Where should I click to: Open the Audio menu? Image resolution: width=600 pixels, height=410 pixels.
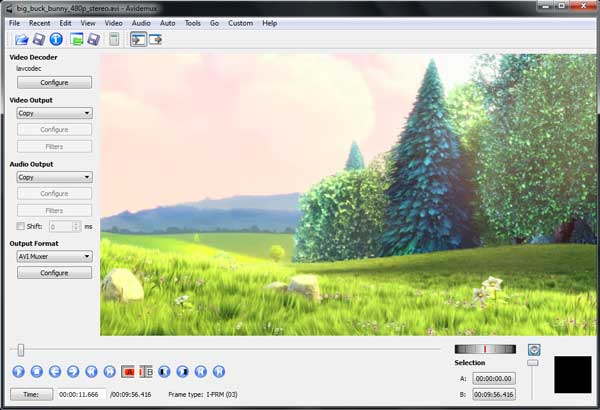tap(141, 23)
